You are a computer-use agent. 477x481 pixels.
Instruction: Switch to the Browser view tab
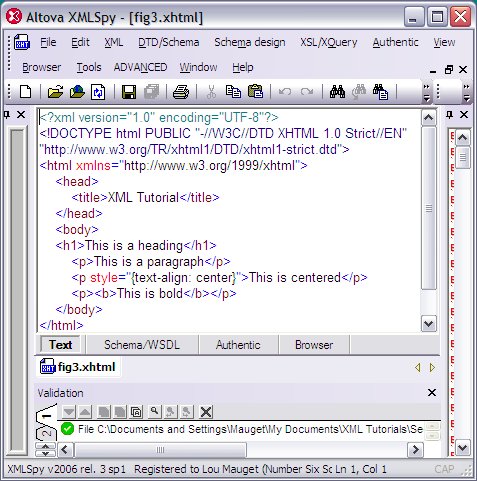point(314,345)
